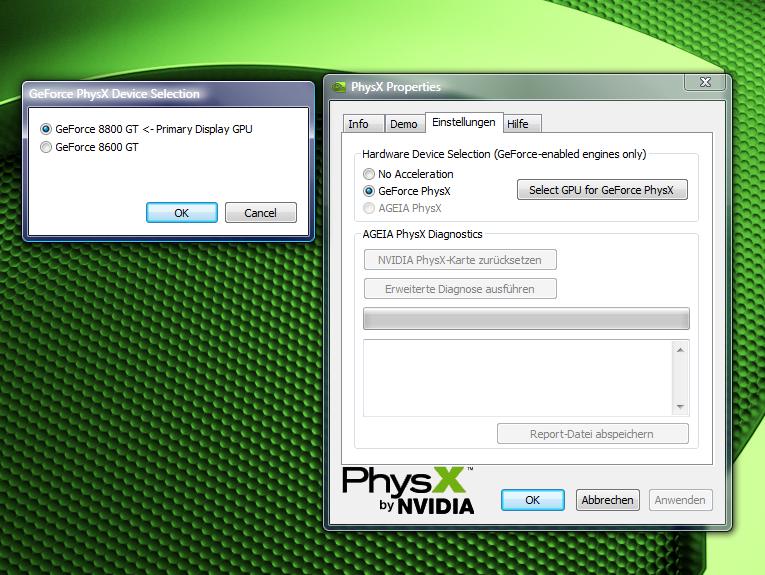
Task: Click the 'Hardware Device Selection' group label
Action: [x=504, y=154]
